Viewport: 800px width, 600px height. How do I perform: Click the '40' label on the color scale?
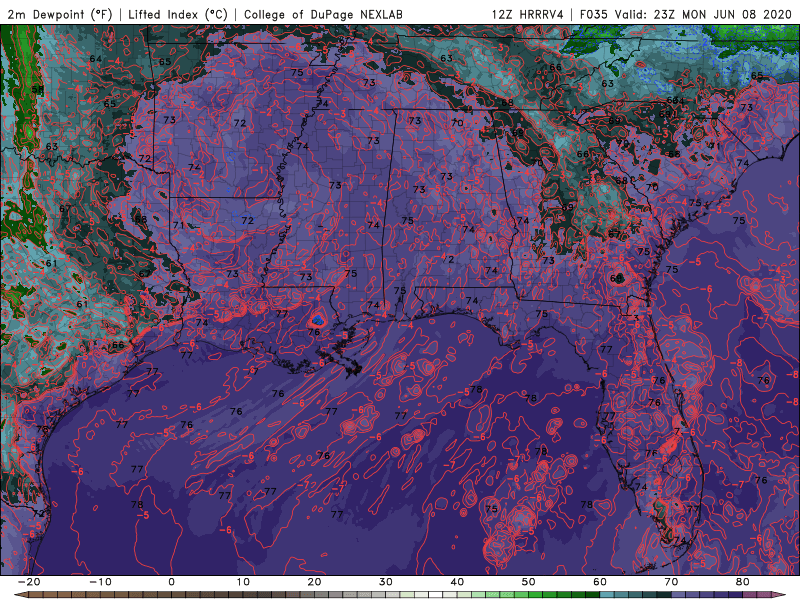click(457, 582)
